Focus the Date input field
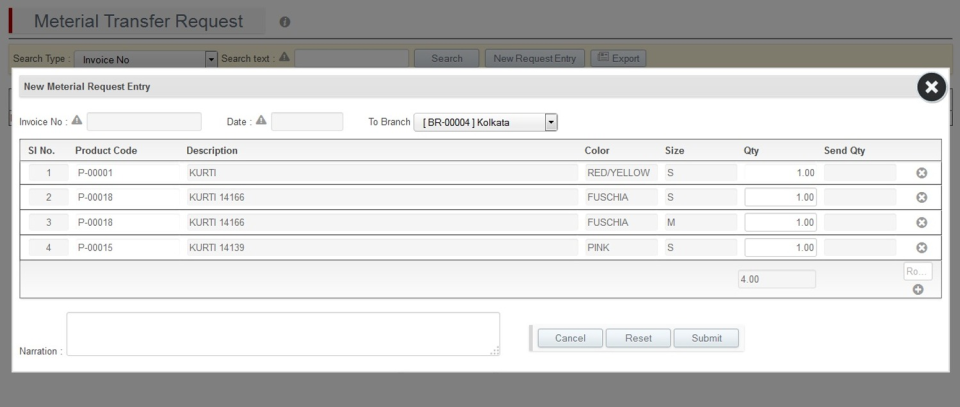 pyautogui.click(x=307, y=121)
